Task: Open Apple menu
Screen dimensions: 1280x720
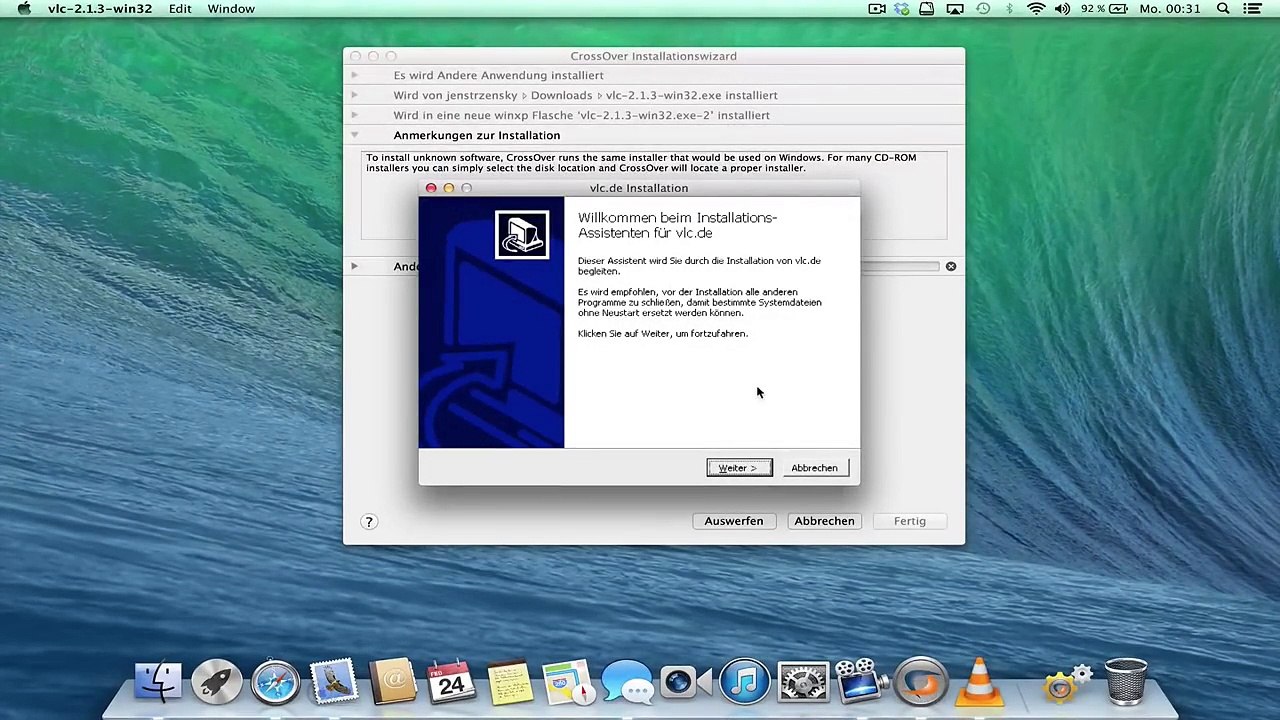Action: pos(24,9)
